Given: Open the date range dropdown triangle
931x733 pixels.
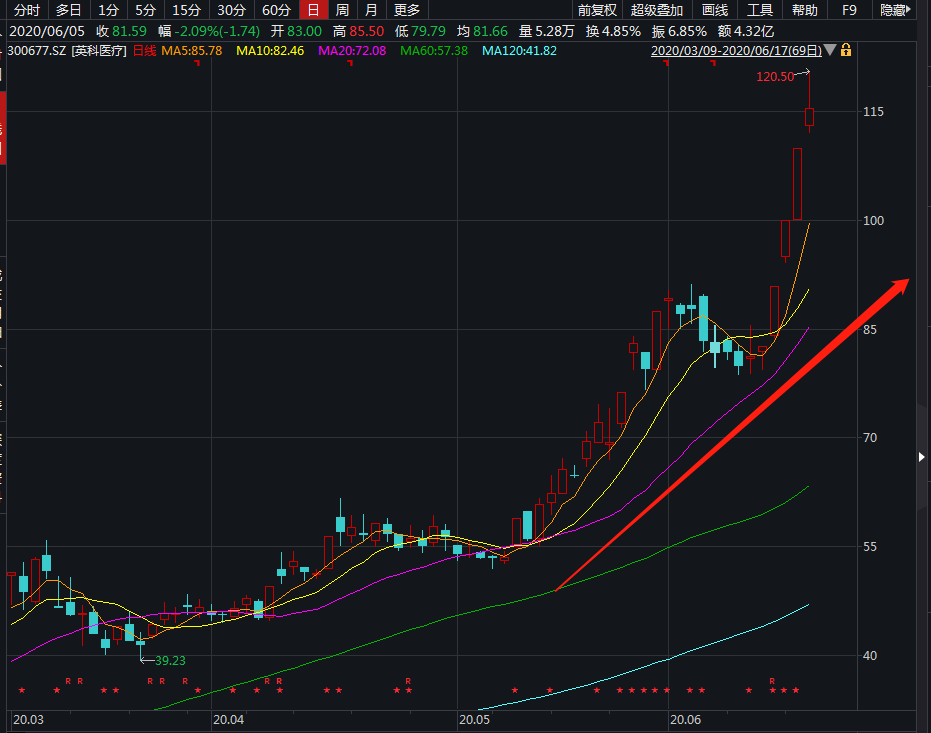Looking at the screenshot, I should tap(830, 50).
